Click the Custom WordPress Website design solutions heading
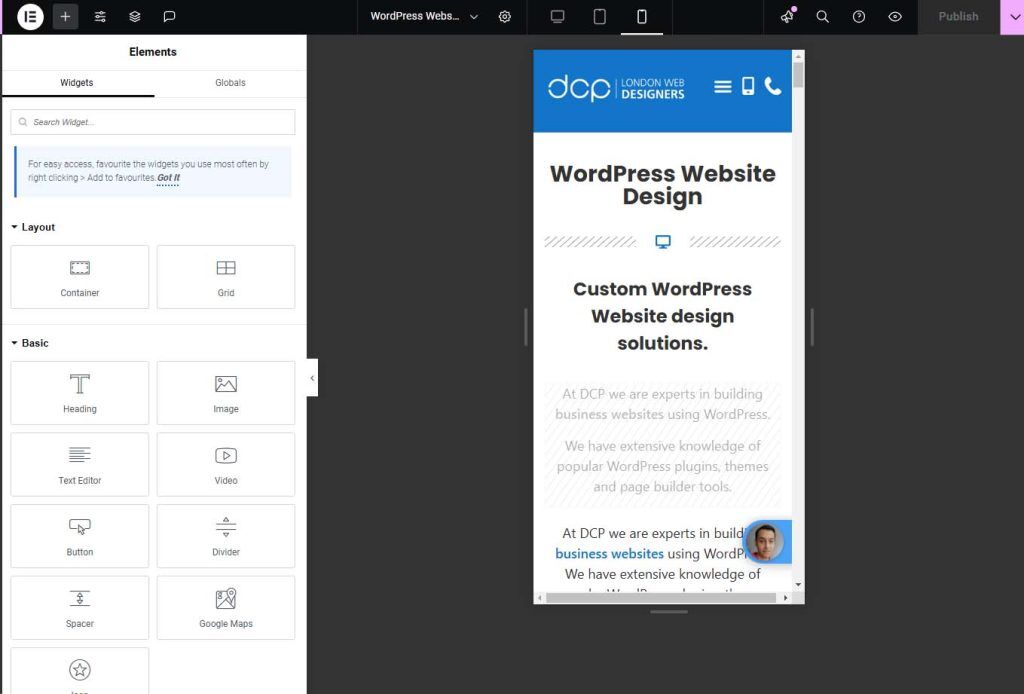Image resolution: width=1024 pixels, height=694 pixels. 662,316
